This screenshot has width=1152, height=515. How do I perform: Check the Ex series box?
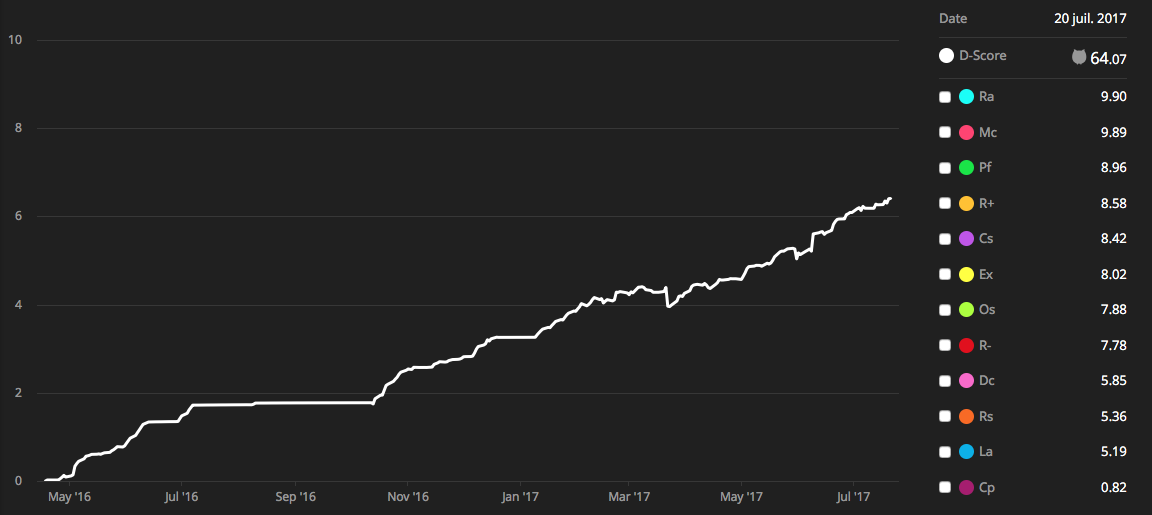[946, 275]
